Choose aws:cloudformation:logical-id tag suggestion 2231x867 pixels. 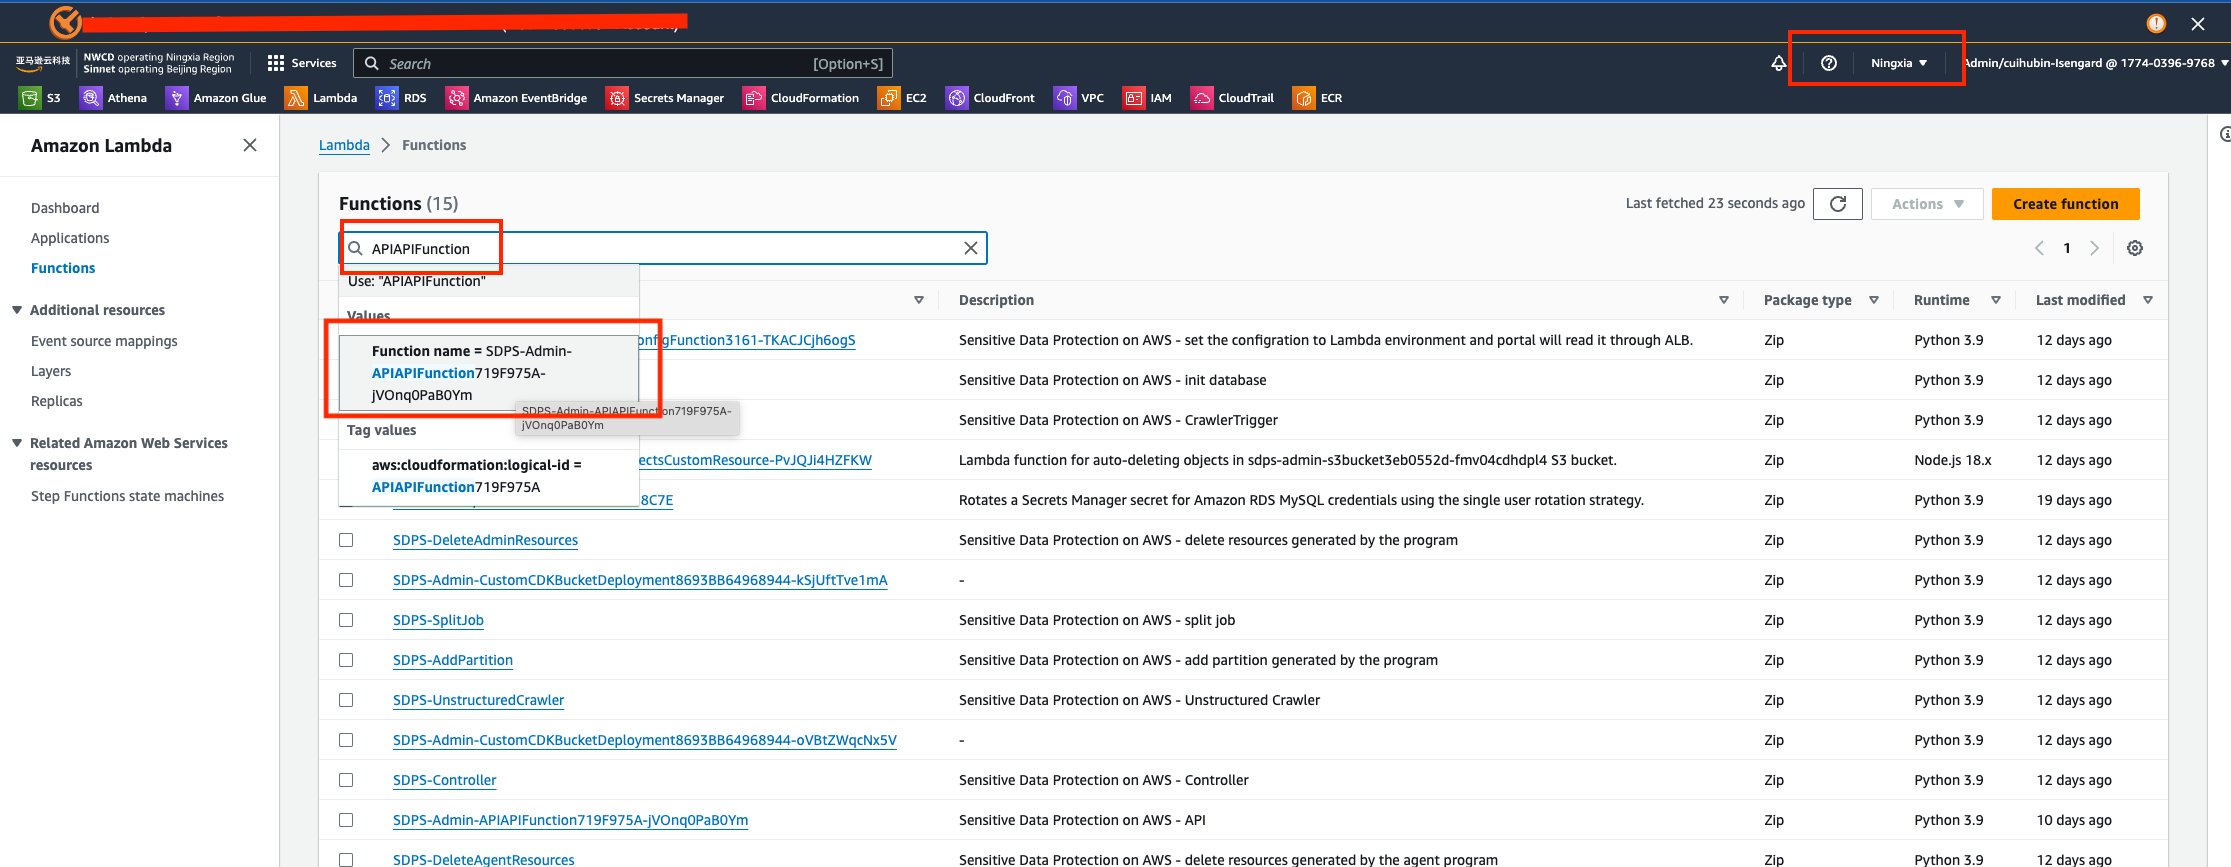point(489,476)
